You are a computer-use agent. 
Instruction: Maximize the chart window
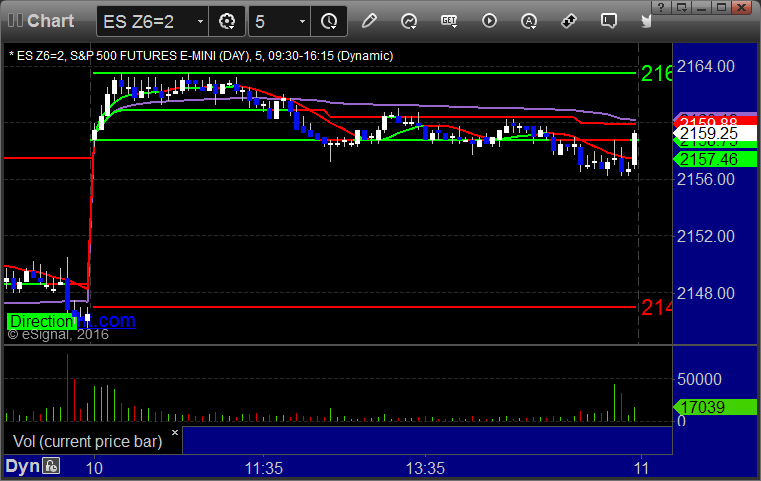(722, 7)
